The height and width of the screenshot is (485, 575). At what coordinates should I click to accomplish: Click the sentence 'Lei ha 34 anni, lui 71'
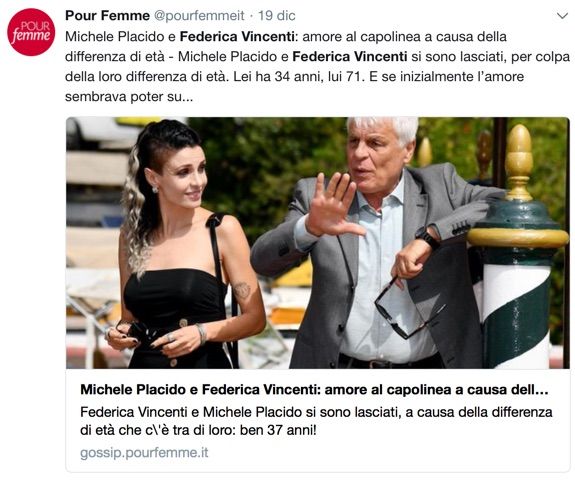coord(299,77)
